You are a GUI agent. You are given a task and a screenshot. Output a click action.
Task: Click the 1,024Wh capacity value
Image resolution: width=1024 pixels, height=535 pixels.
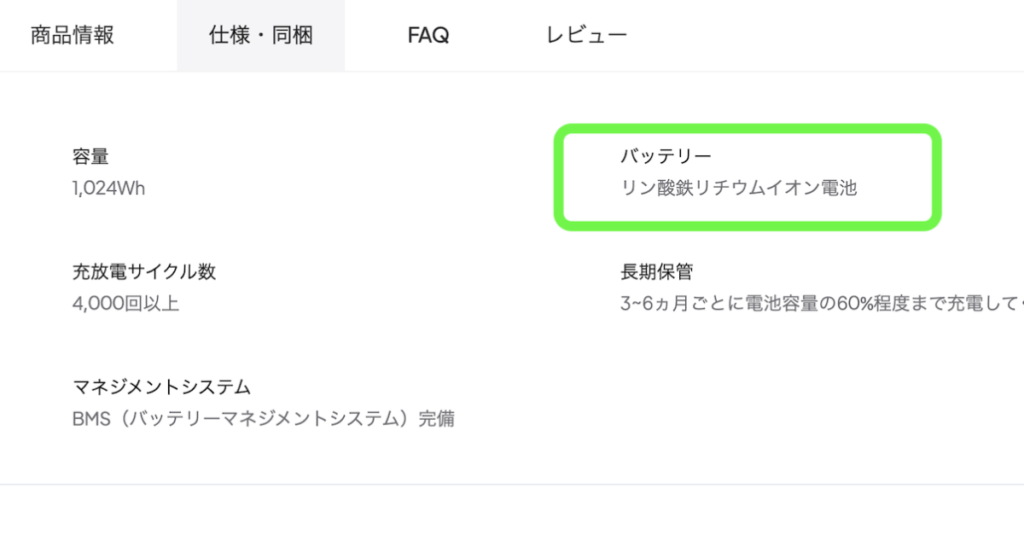click(x=109, y=188)
